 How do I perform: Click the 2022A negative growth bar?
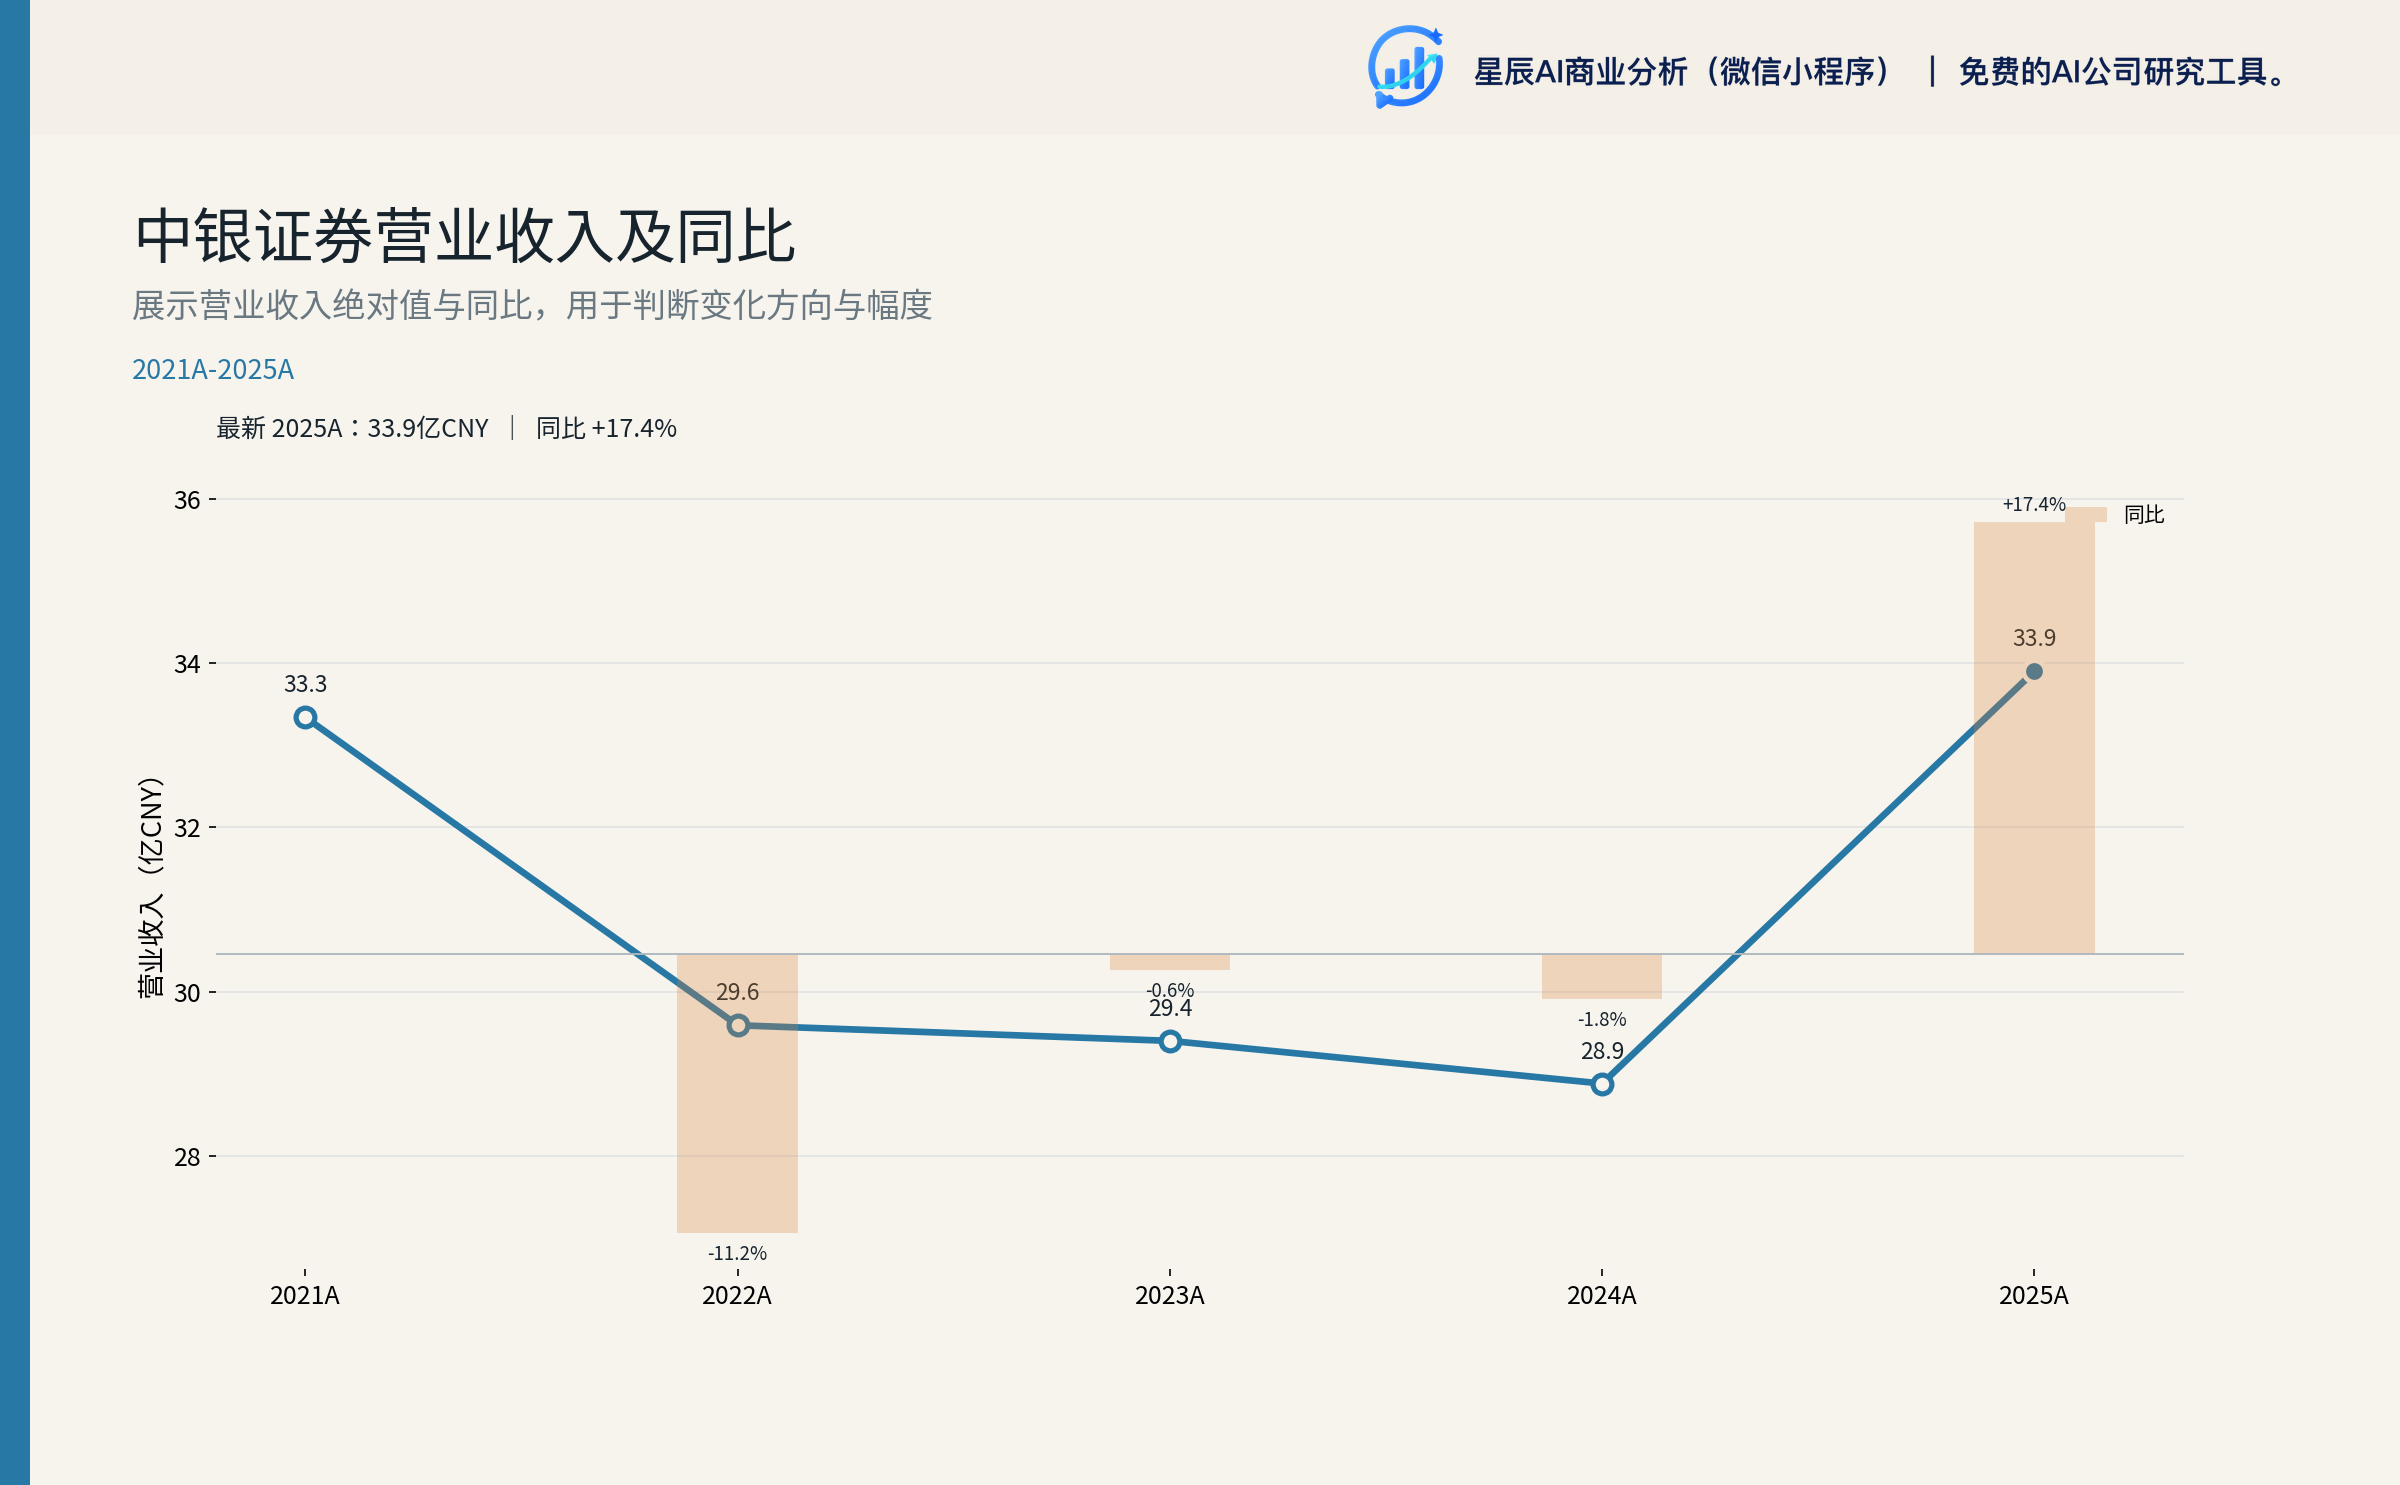(738, 1093)
